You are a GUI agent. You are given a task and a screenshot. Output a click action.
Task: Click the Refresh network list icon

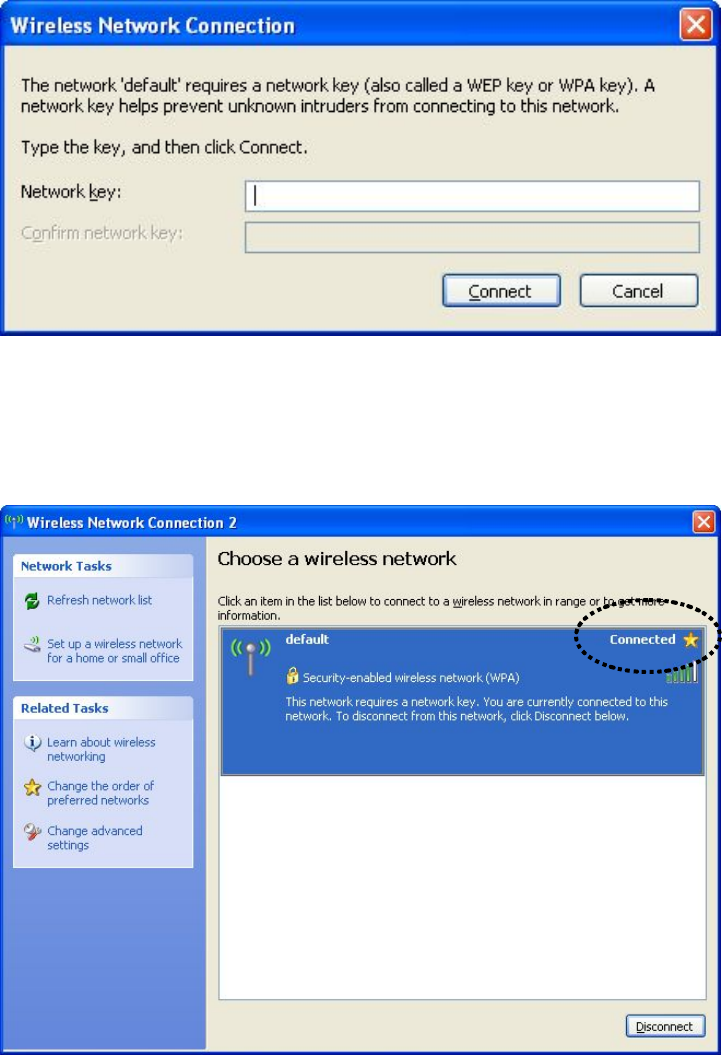[x=32, y=600]
